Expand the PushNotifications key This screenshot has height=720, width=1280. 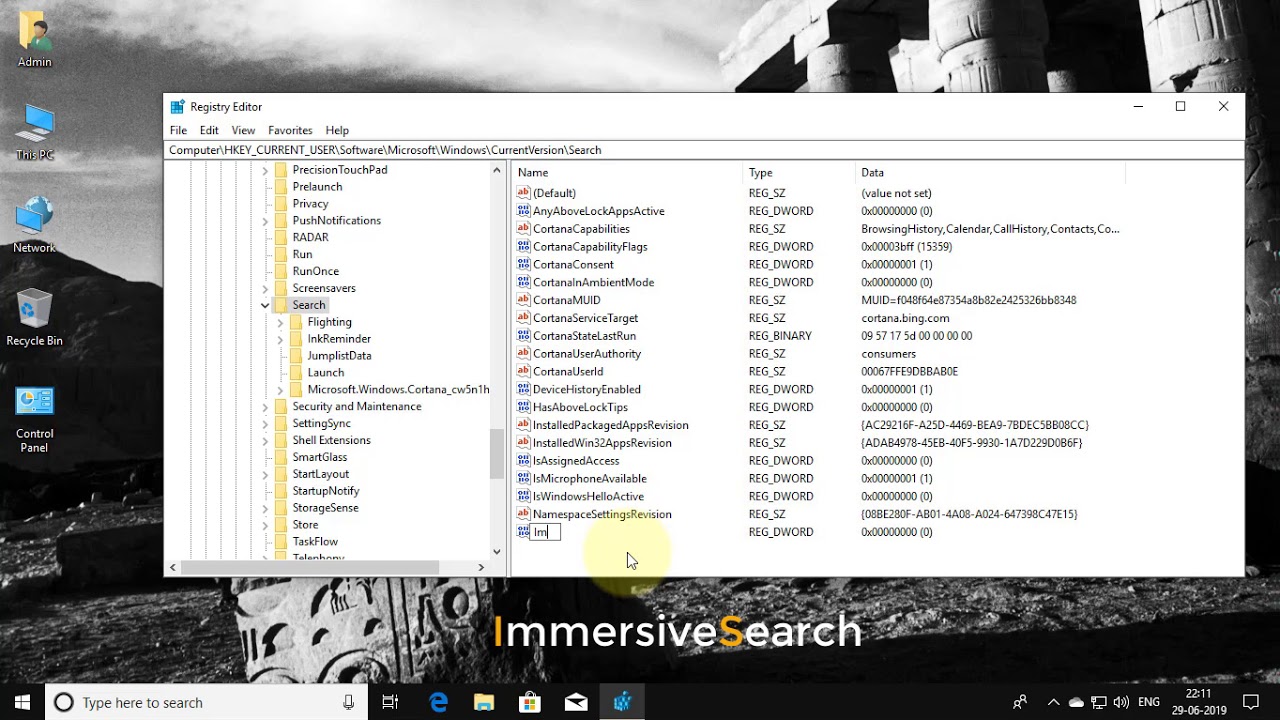point(265,221)
